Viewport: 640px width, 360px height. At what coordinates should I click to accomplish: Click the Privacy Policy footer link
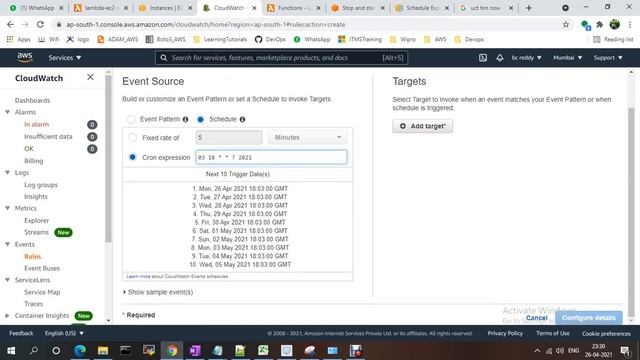505,333
